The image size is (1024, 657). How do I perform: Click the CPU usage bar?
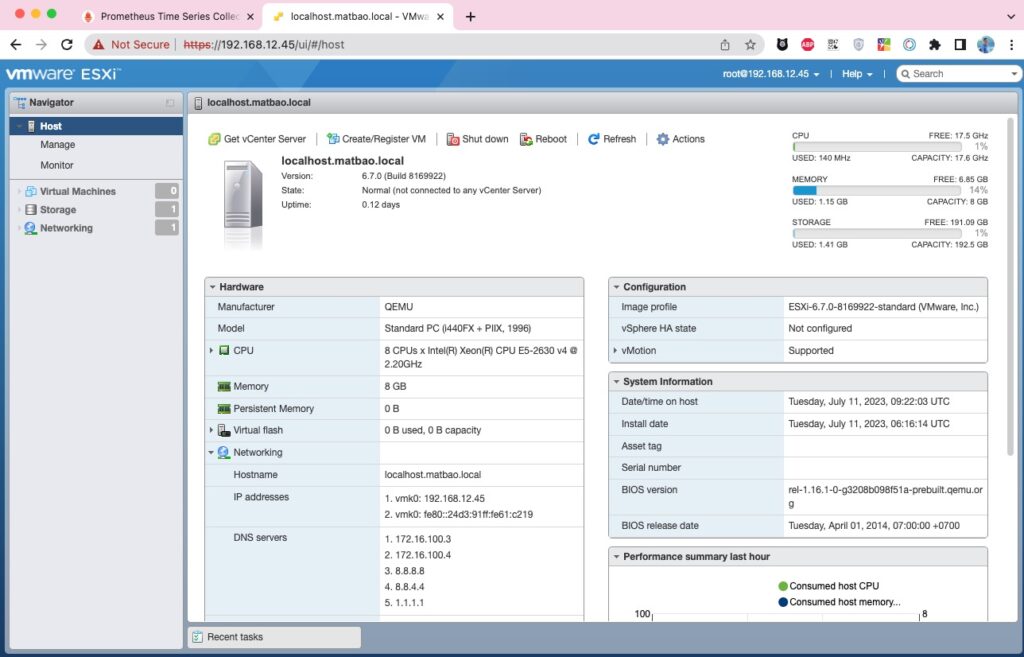877,147
